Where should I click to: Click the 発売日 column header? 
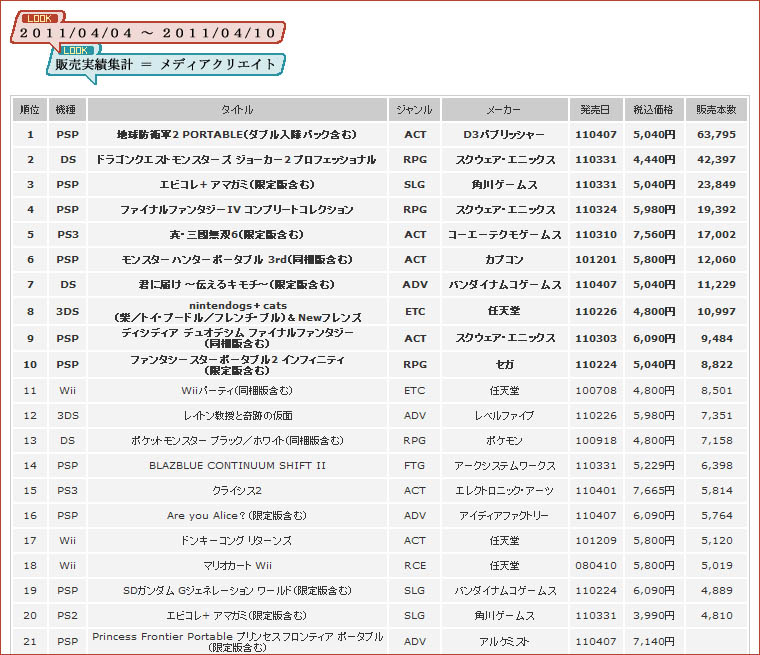click(x=596, y=110)
